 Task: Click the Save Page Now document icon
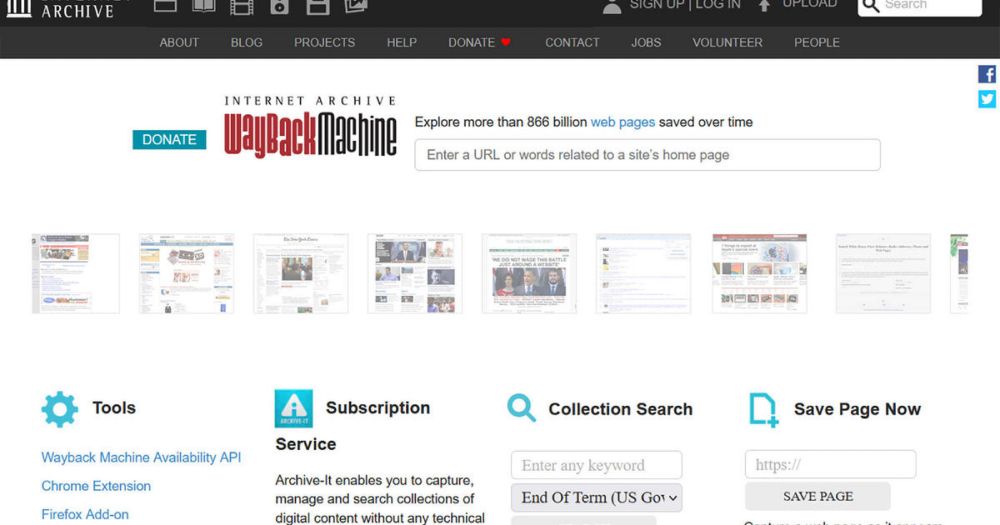point(763,410)
